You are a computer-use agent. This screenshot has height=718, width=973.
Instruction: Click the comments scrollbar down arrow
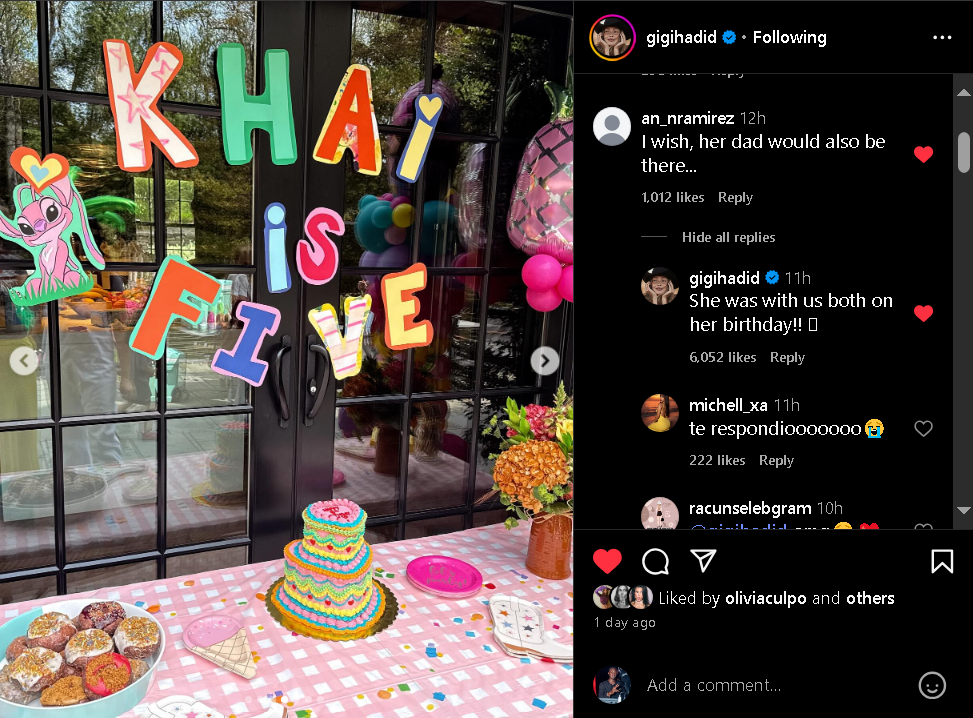click(x=963, y=510)
